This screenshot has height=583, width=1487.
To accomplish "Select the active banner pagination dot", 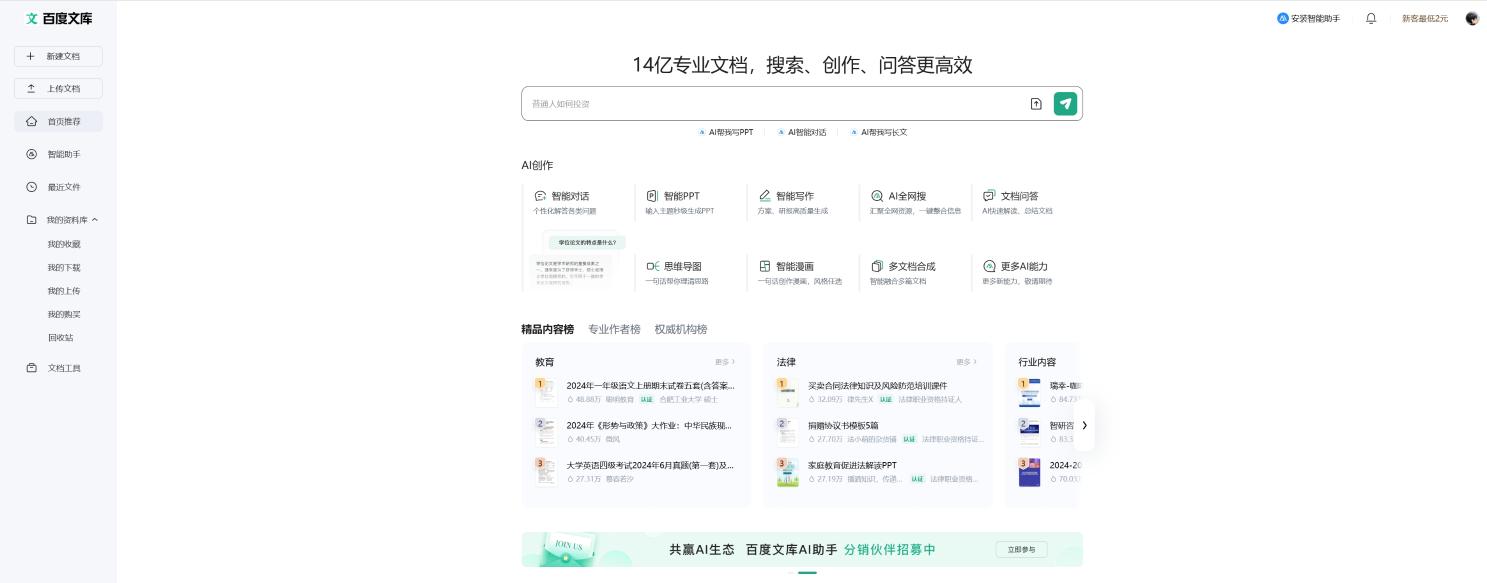I will (x=807, y=573).
